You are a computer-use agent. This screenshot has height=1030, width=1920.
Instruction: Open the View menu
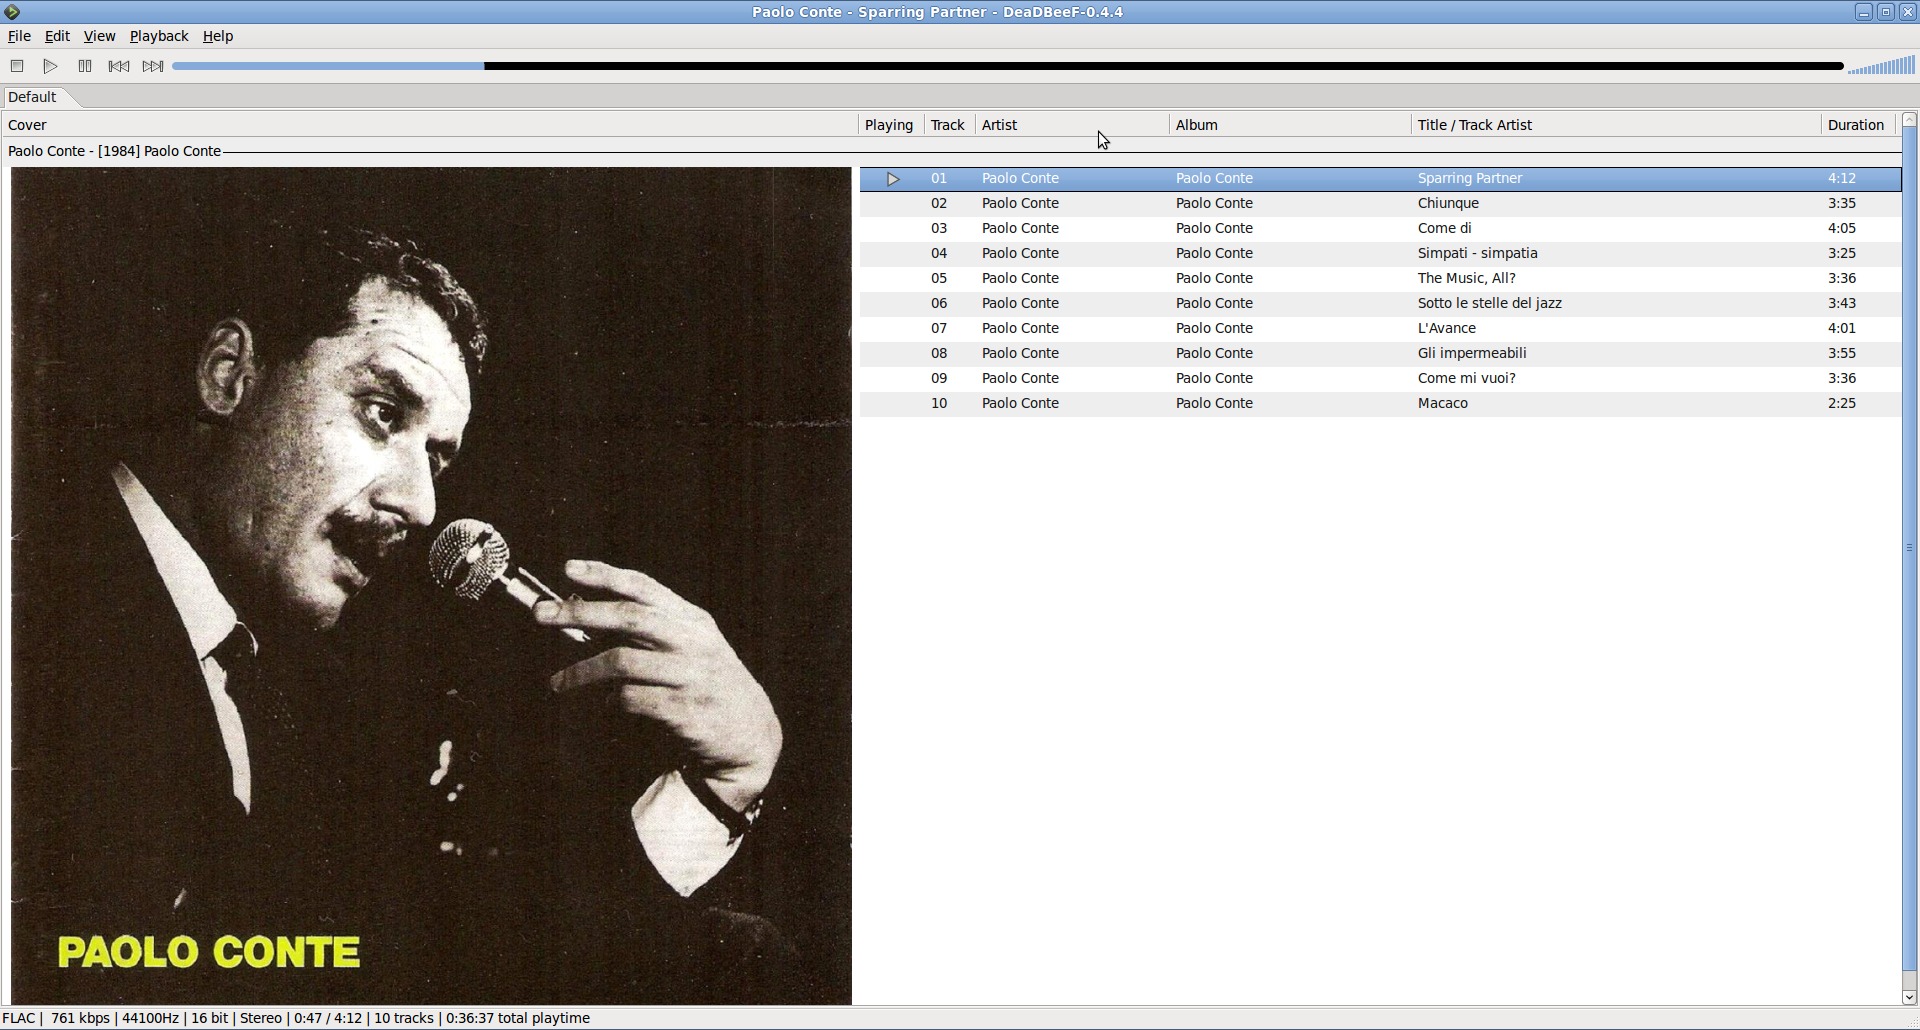click(99, 36)
